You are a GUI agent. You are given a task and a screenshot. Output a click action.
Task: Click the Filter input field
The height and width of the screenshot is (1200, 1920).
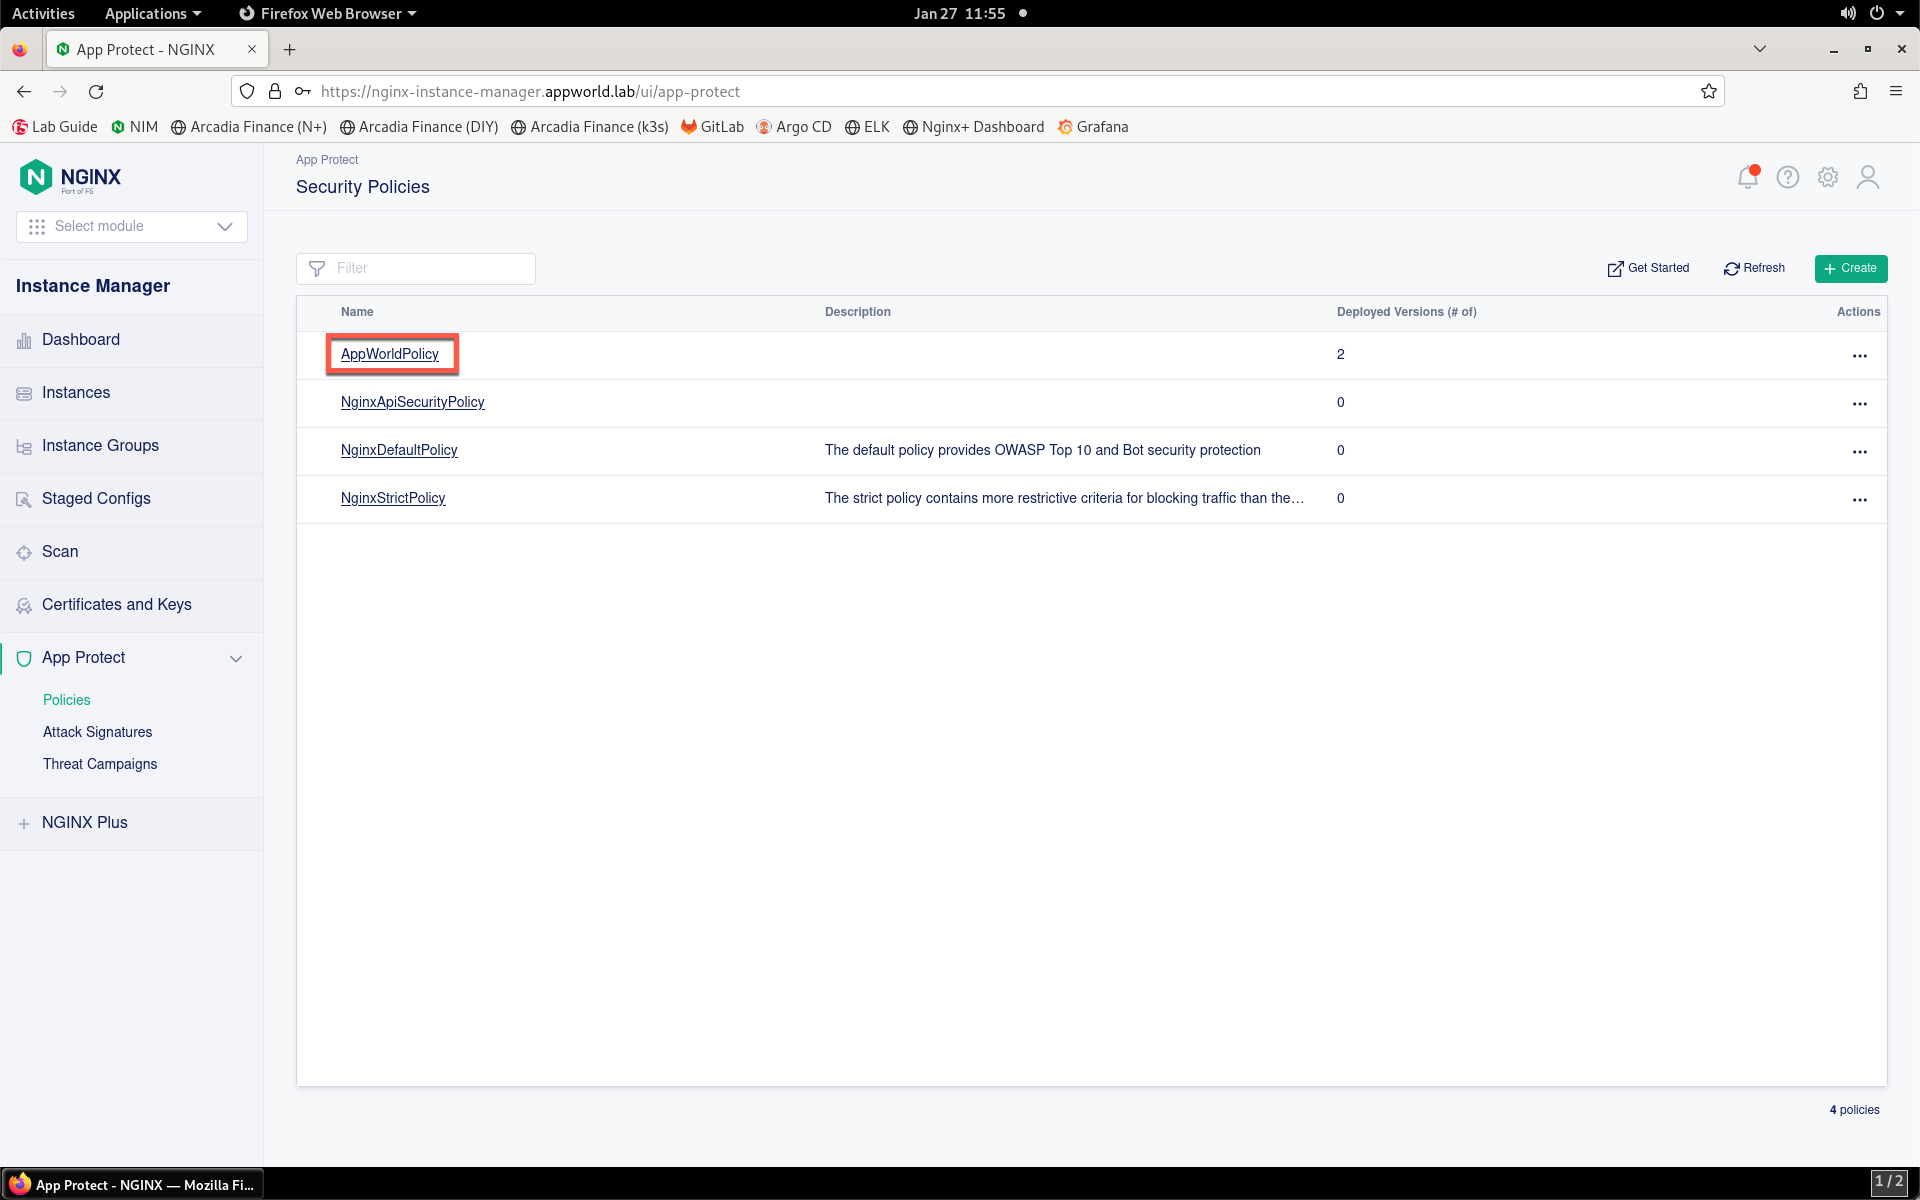click(416, 268)
